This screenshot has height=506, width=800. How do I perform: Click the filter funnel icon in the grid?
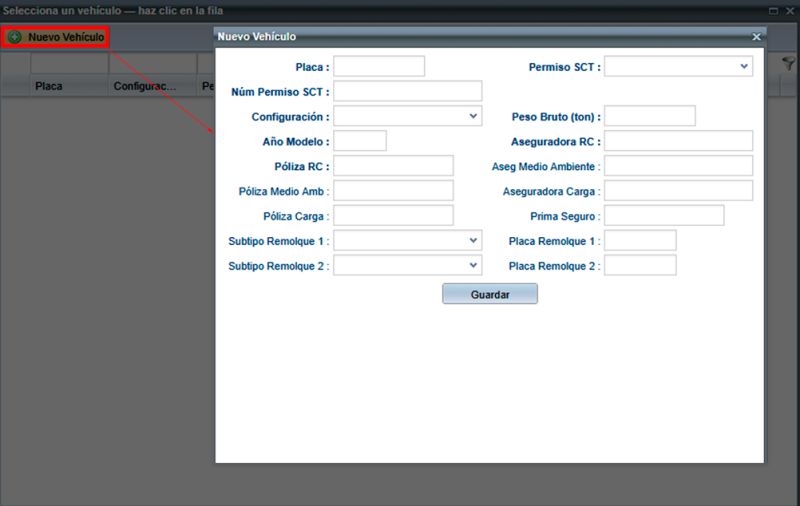[788, 64]
